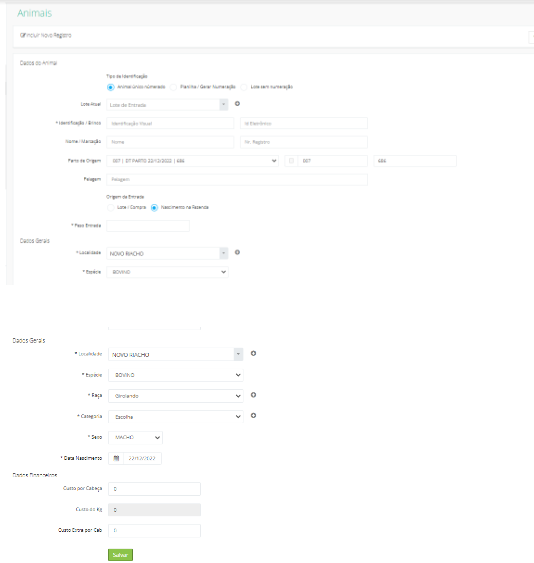The image size is (534, 563).
Task: Choose Lote / Compra origin option
Action: tap(111, 208)
